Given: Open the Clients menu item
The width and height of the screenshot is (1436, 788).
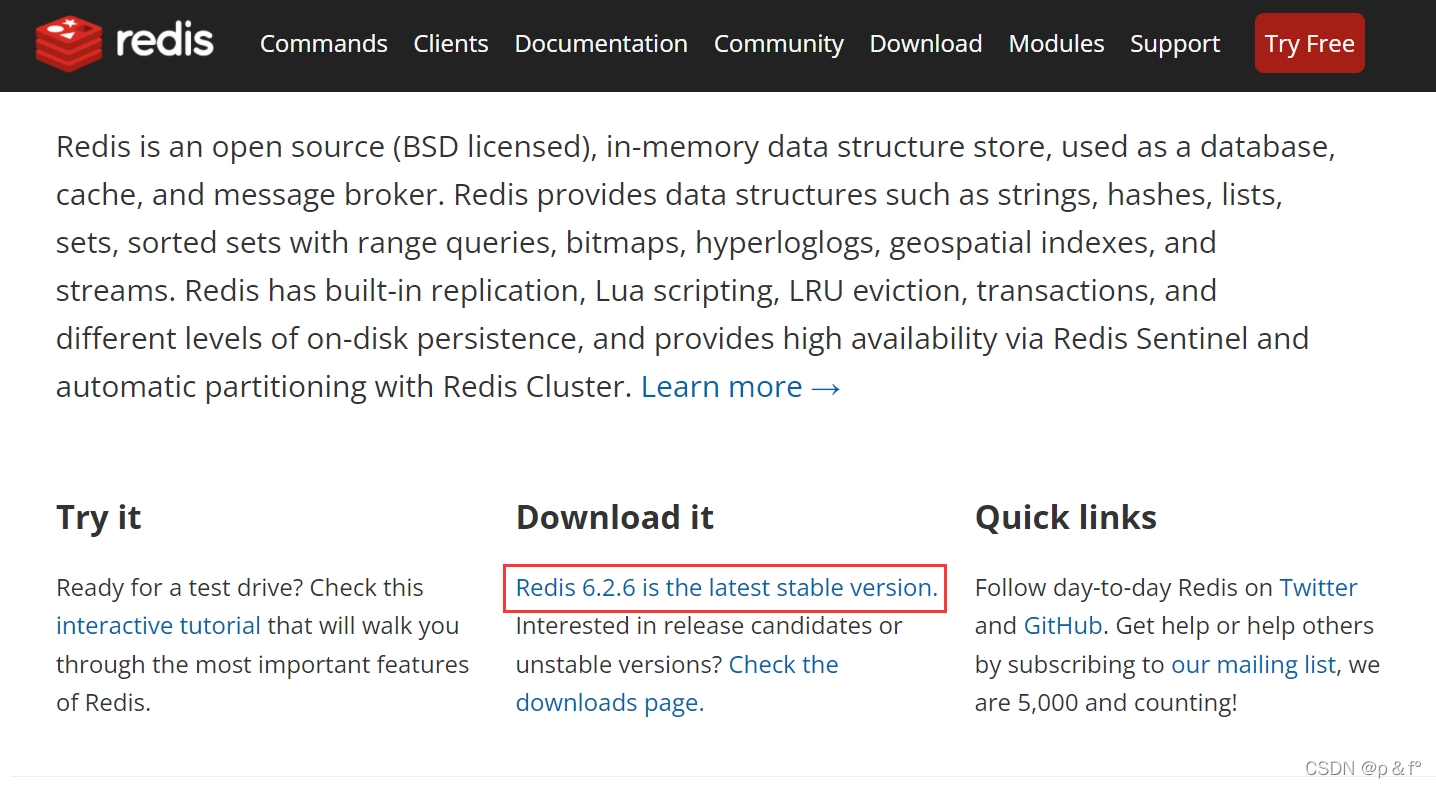Looking at the screenshot, I should coord(450,44).
